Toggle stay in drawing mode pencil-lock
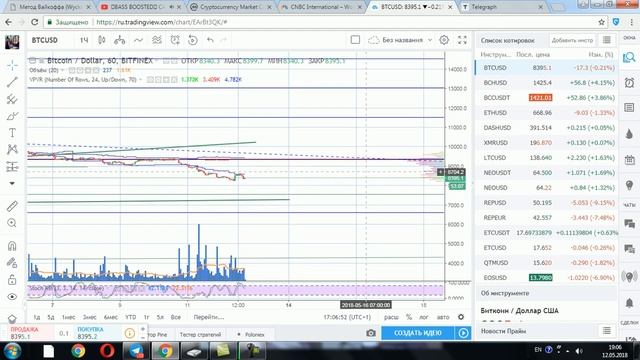The height and width of the screenshot is (360, 640). [12, 263]
